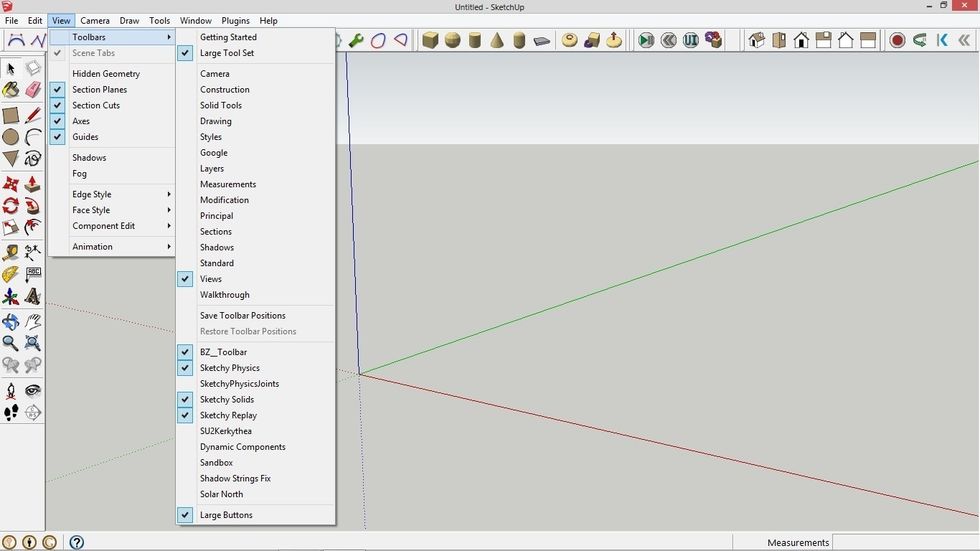980x551 pixels.
Task: Open the Window menu
Action: pos(196,21)
